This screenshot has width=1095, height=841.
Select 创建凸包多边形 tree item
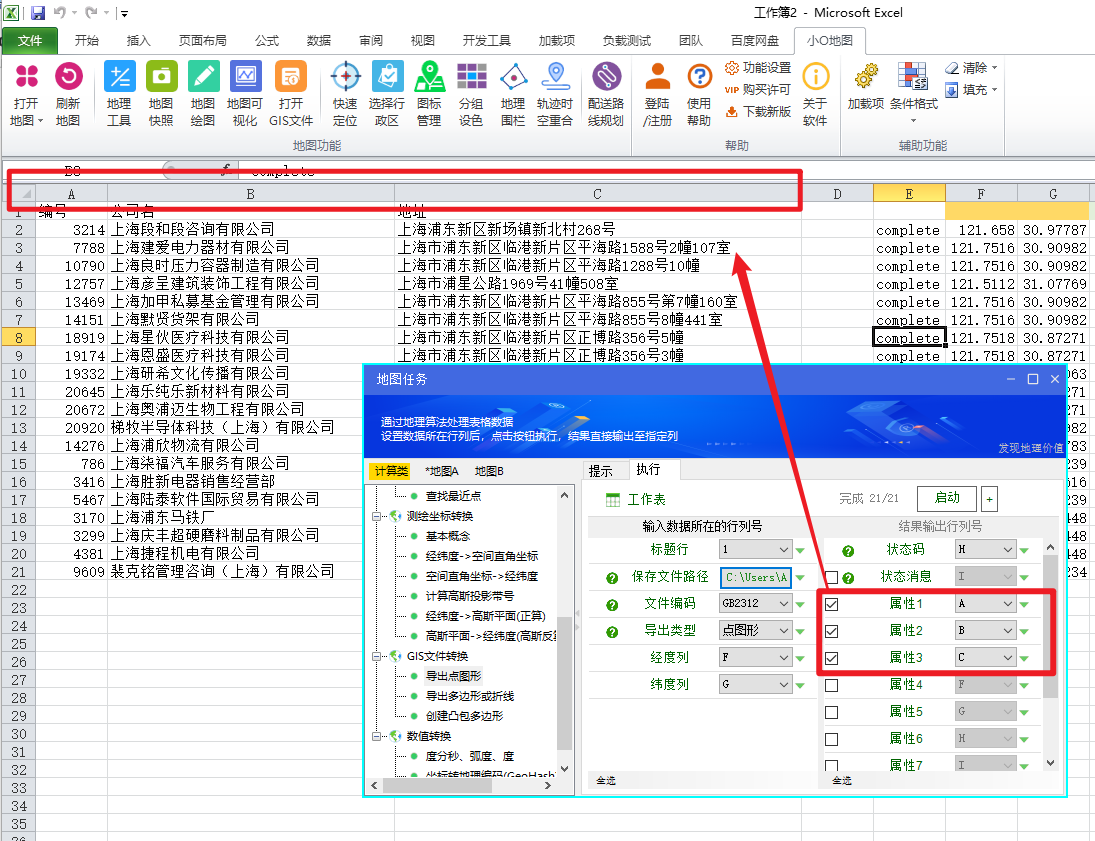pos(464,716)
